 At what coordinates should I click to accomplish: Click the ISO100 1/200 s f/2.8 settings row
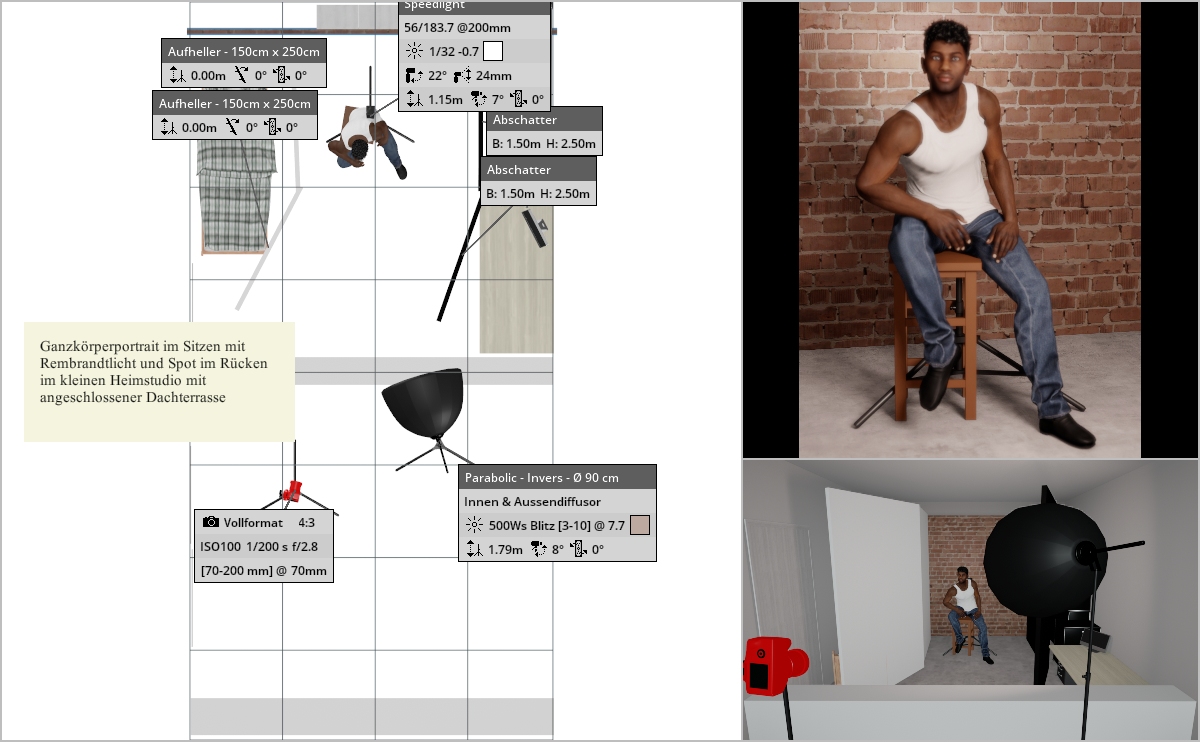pyautogui.click(x=263, y=547)
